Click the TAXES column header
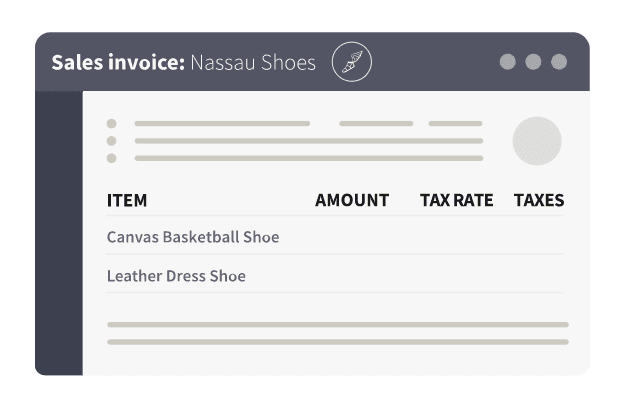The height and width of the screenshot is (414, 643). tap(539, 200)
